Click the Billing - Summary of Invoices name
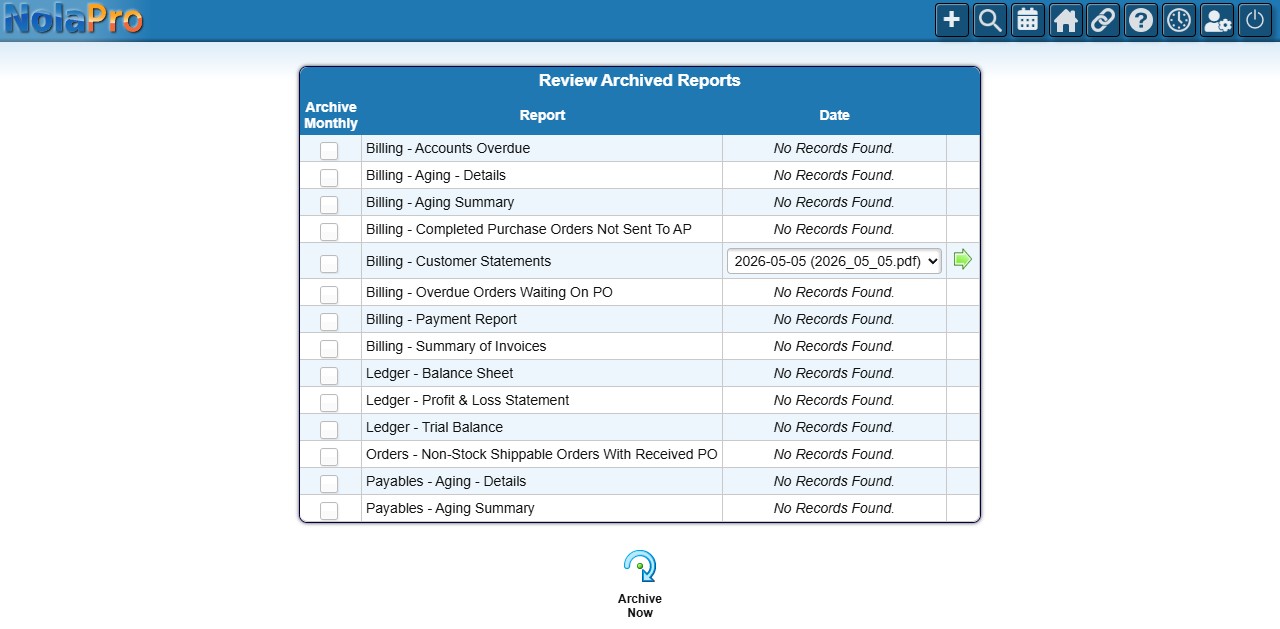 coord(456,346)
